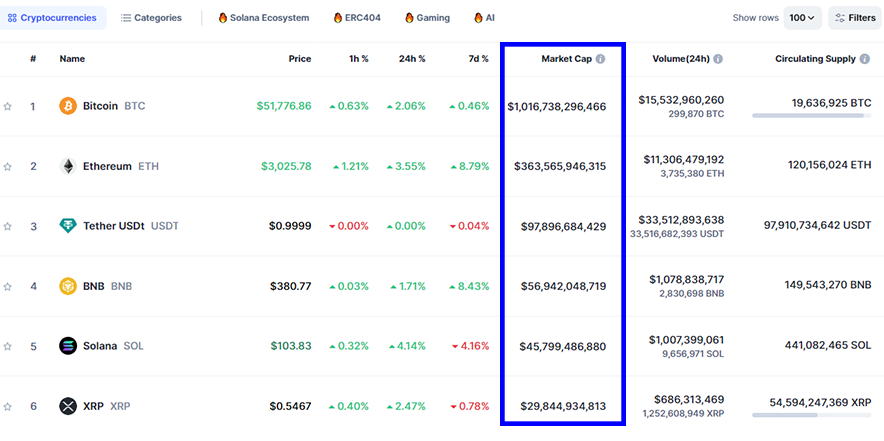884x441 pixels.
Task: Click the flame icon beside Gaming
Action: click(409, 18)
